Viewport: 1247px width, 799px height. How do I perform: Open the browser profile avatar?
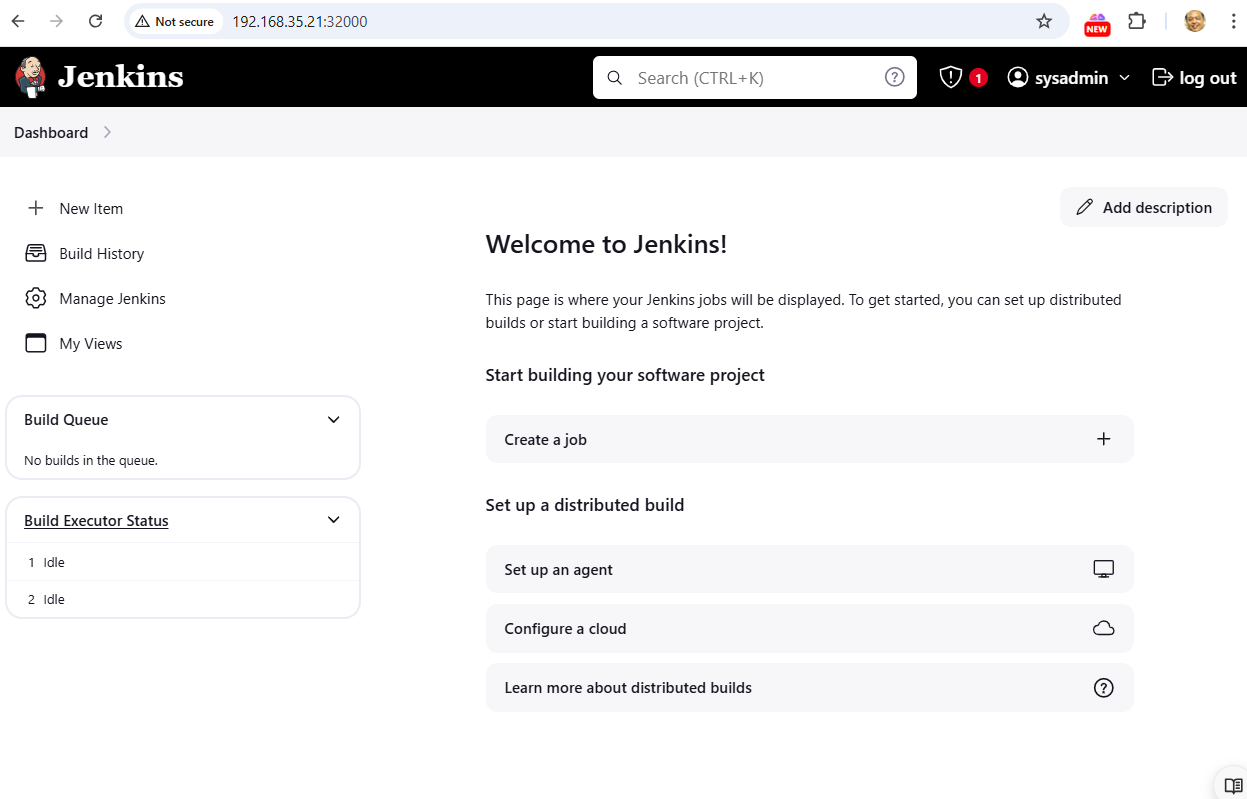pyautogui.click(x=1195, y=21)
